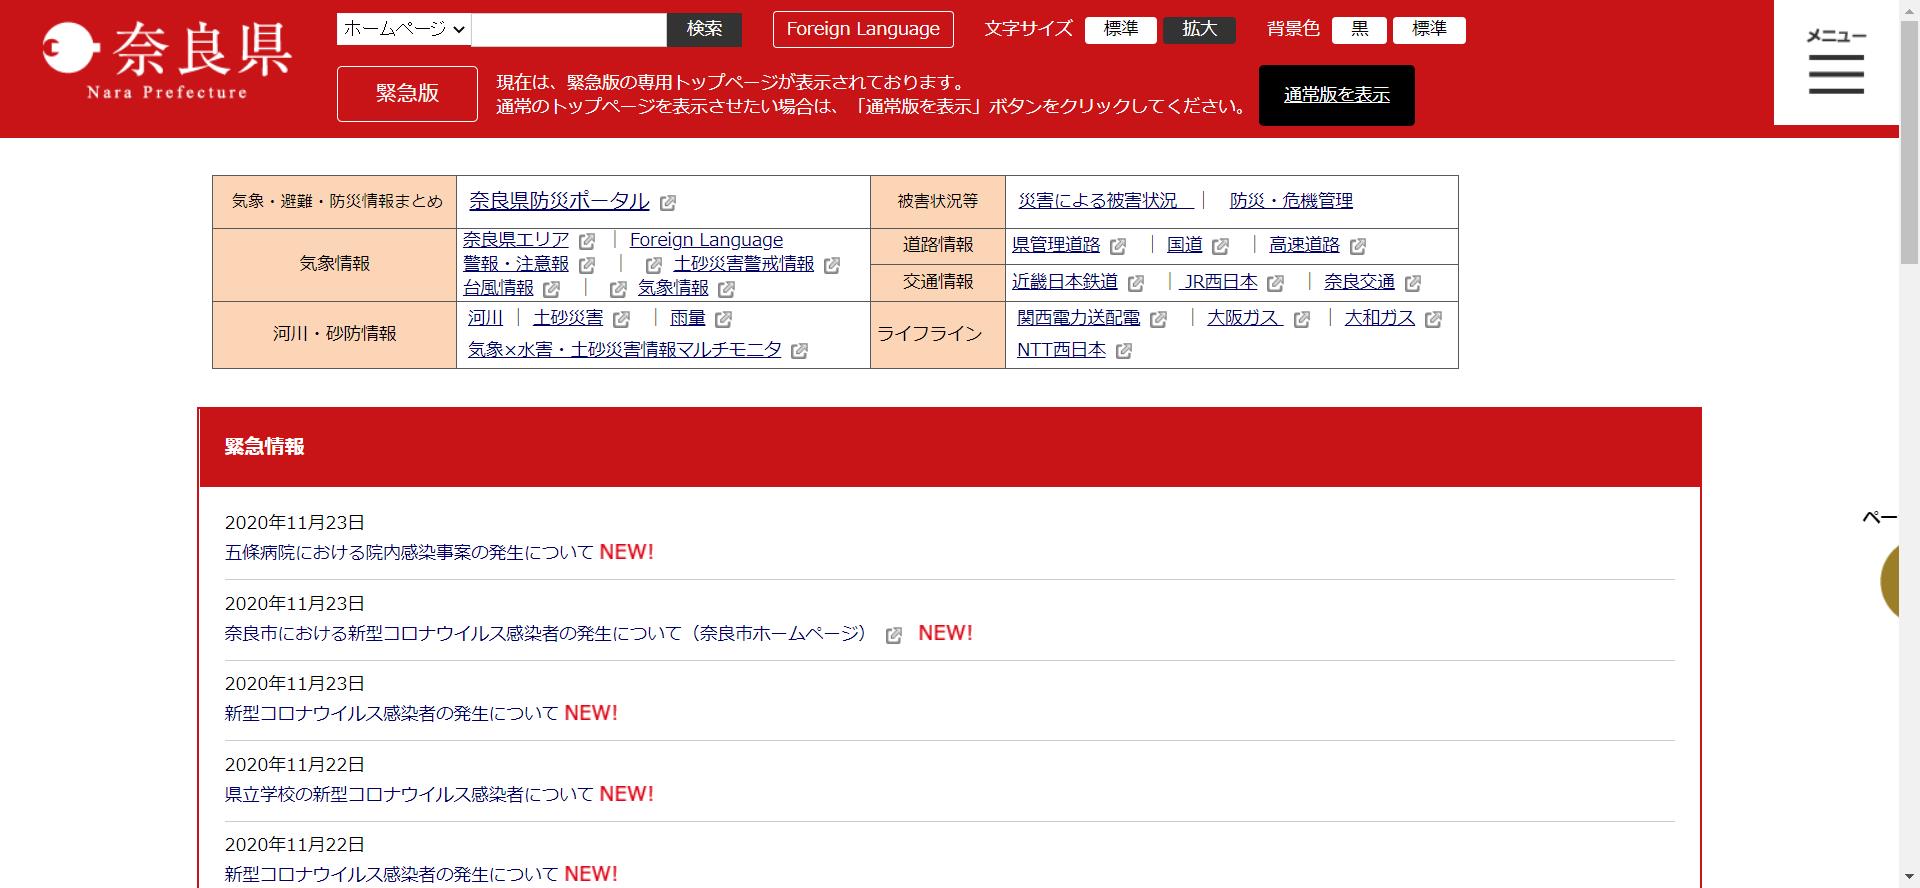Open 五條病院 院内感染事案 news link
1920x888 pixels.
tap(409, 552)
